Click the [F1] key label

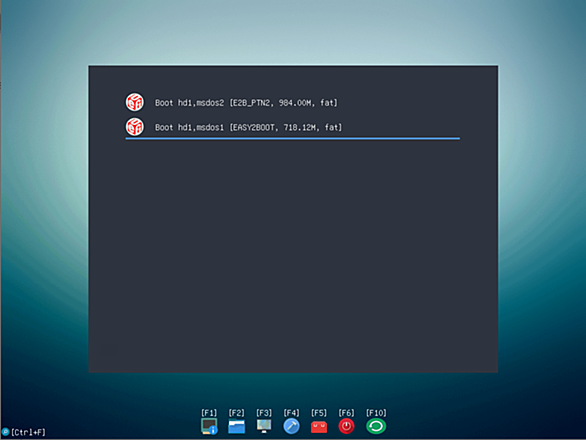click(x=209, y=413)
